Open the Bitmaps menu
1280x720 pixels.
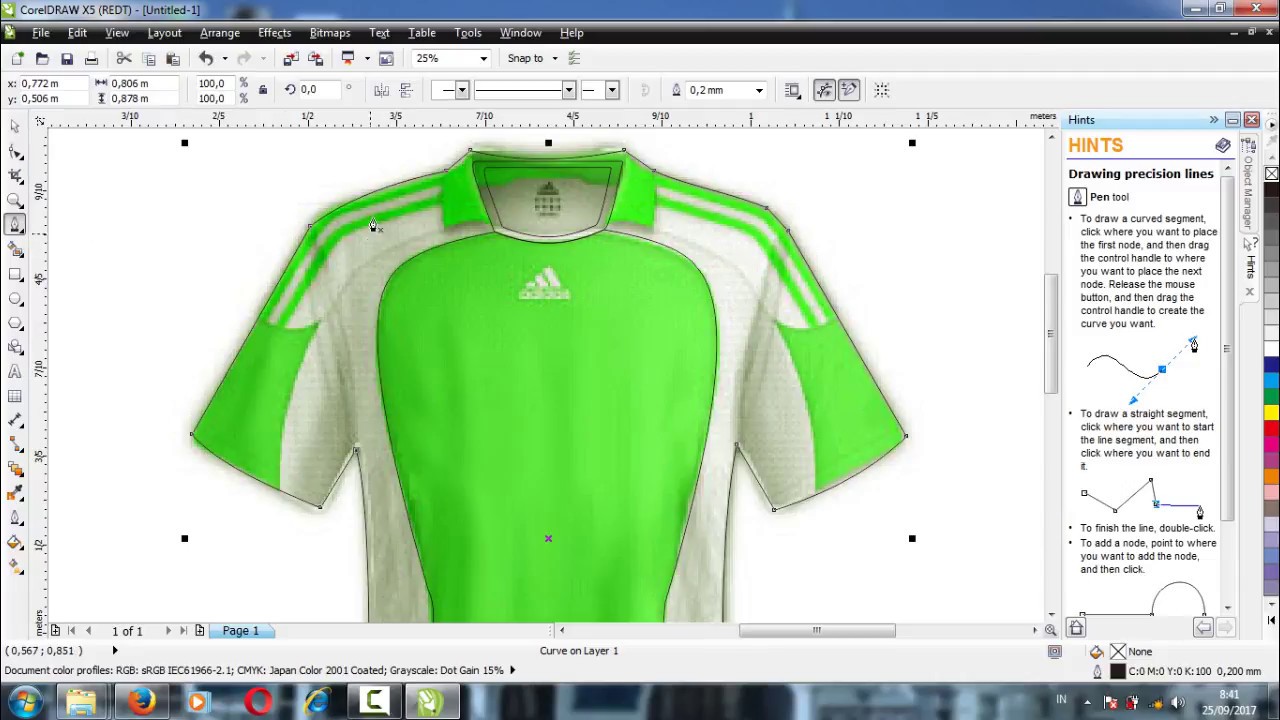pos(330,33)
